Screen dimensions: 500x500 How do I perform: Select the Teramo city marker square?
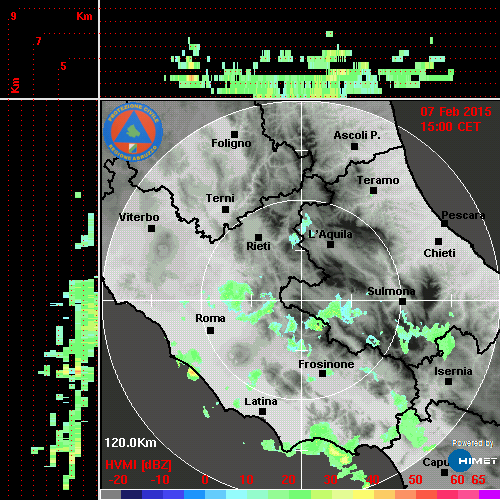(x=373, y=190)
